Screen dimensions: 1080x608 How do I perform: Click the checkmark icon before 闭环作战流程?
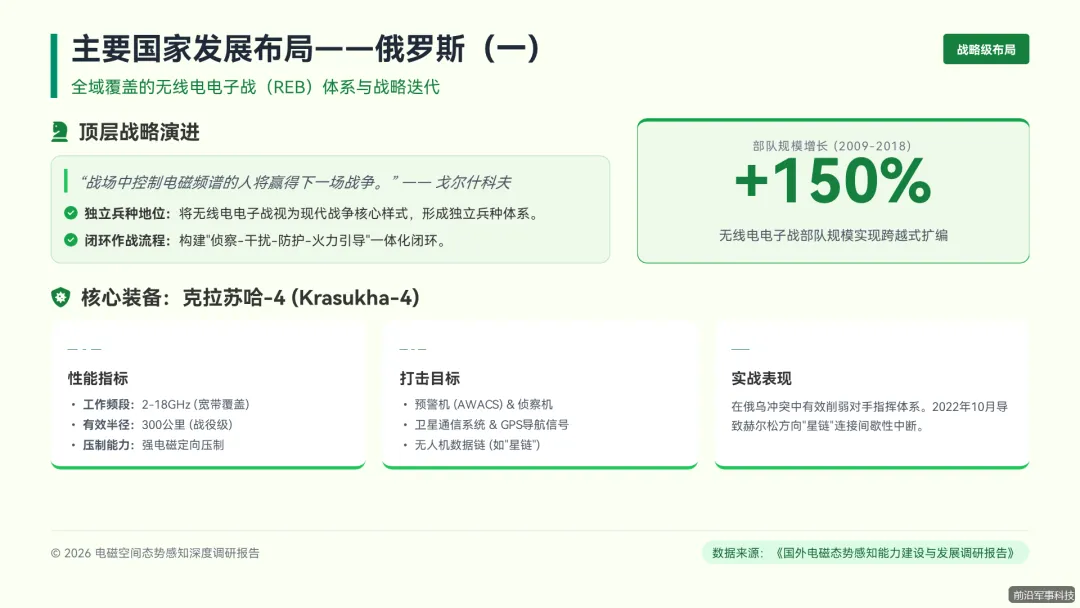[x=71, y=240]
